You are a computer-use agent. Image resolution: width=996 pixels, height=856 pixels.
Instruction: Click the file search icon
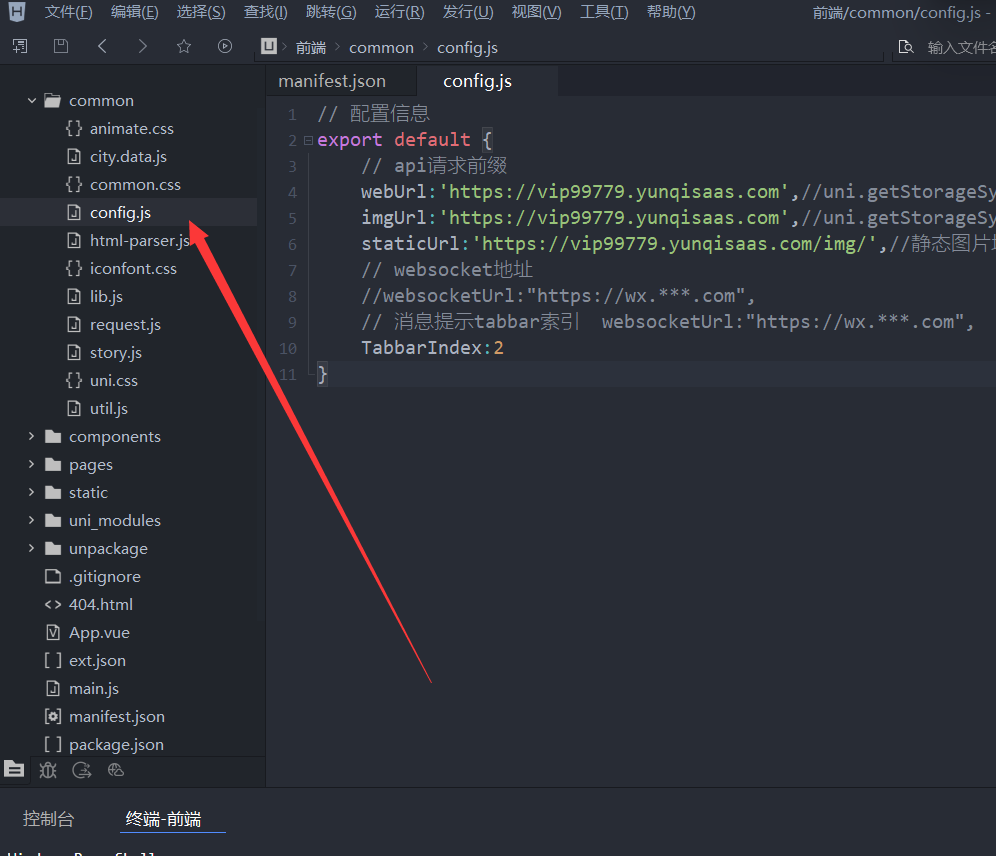(x=906, y=47)
